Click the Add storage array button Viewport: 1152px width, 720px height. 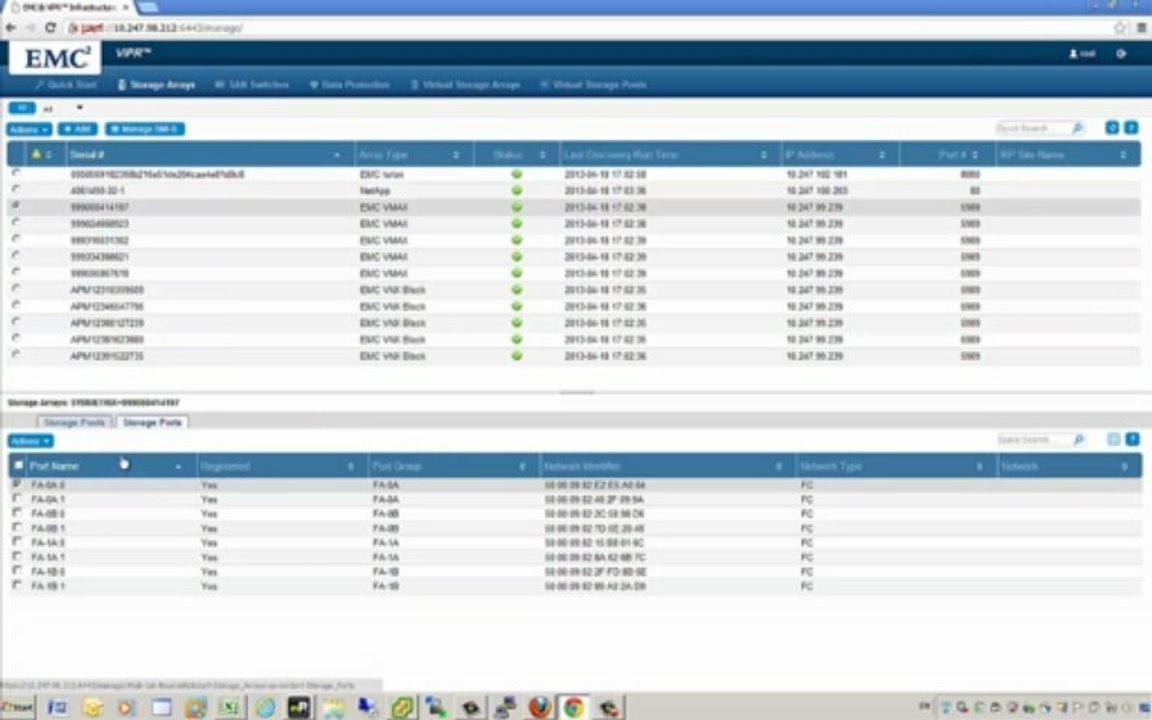(77, 129)
